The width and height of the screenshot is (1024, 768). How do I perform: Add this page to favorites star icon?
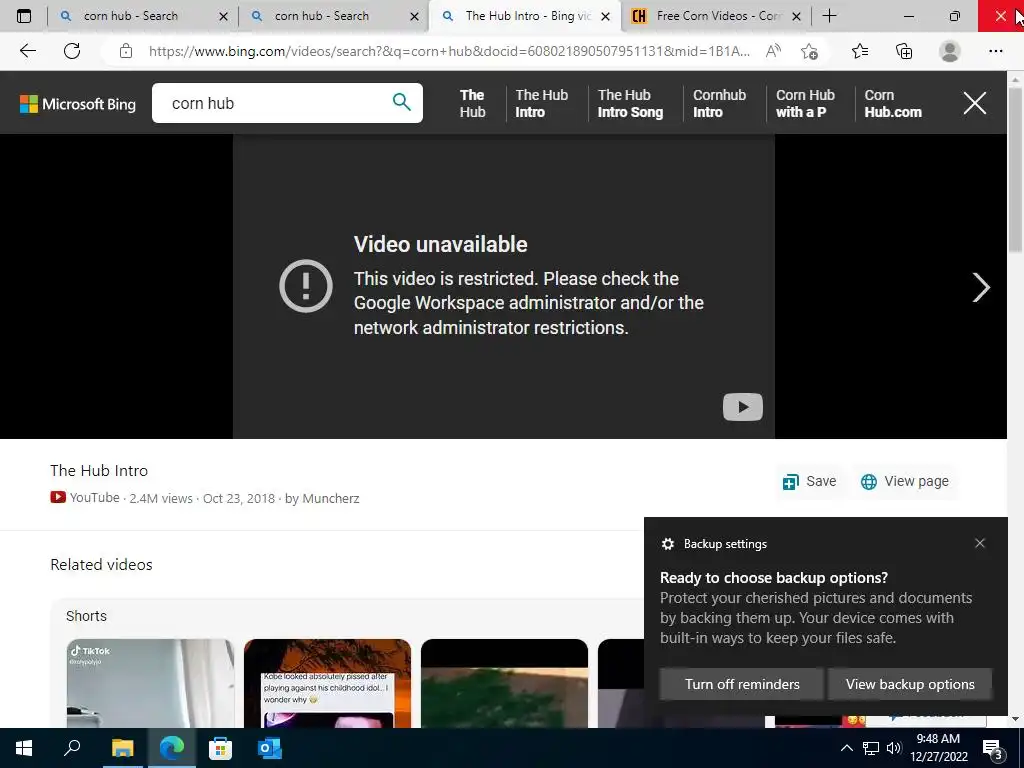pyautogui.click(x=810, y=51)
